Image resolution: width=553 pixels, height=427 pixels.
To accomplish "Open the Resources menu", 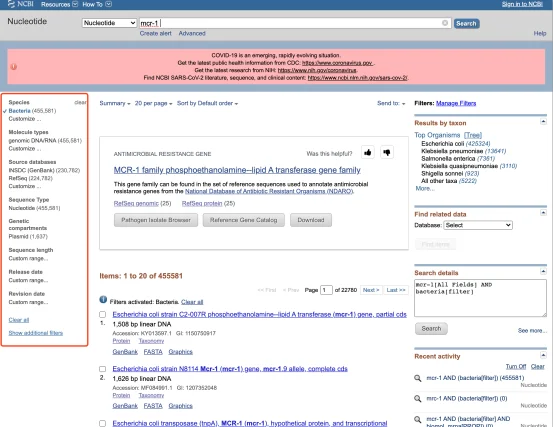I will [59, 4].
